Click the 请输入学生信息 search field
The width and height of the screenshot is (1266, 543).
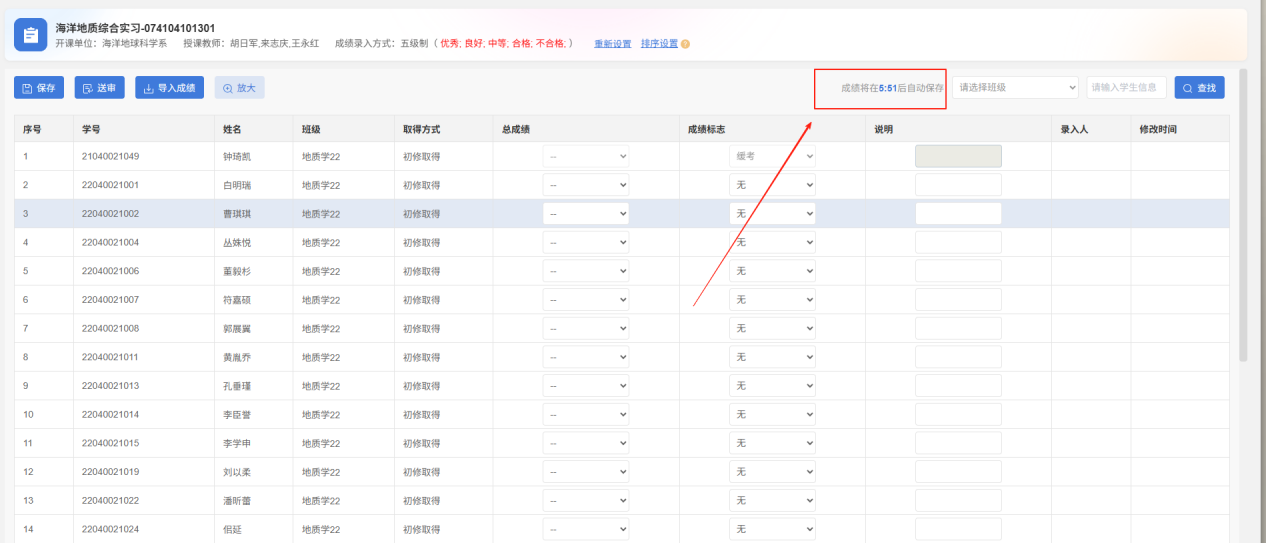(1126, 88)
